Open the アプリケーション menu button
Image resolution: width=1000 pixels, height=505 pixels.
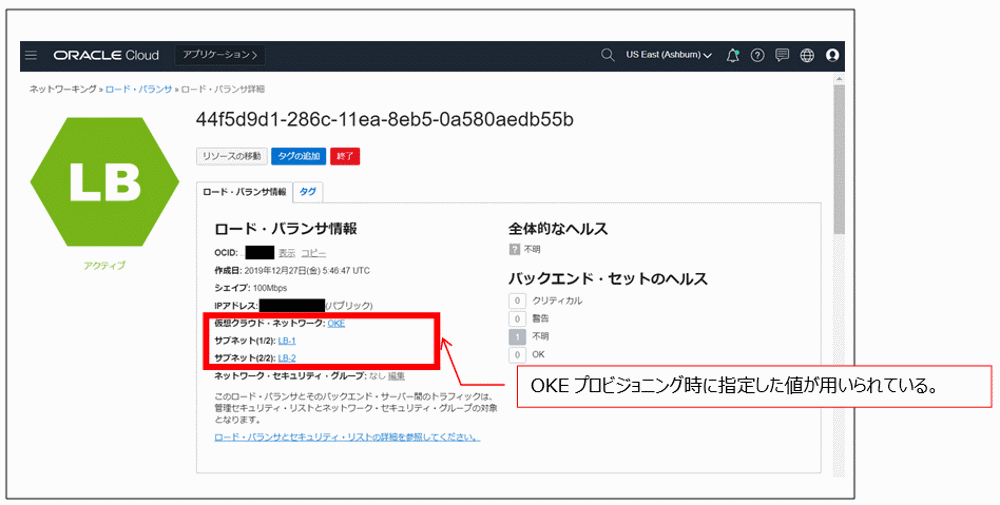[x=220, y=55]
